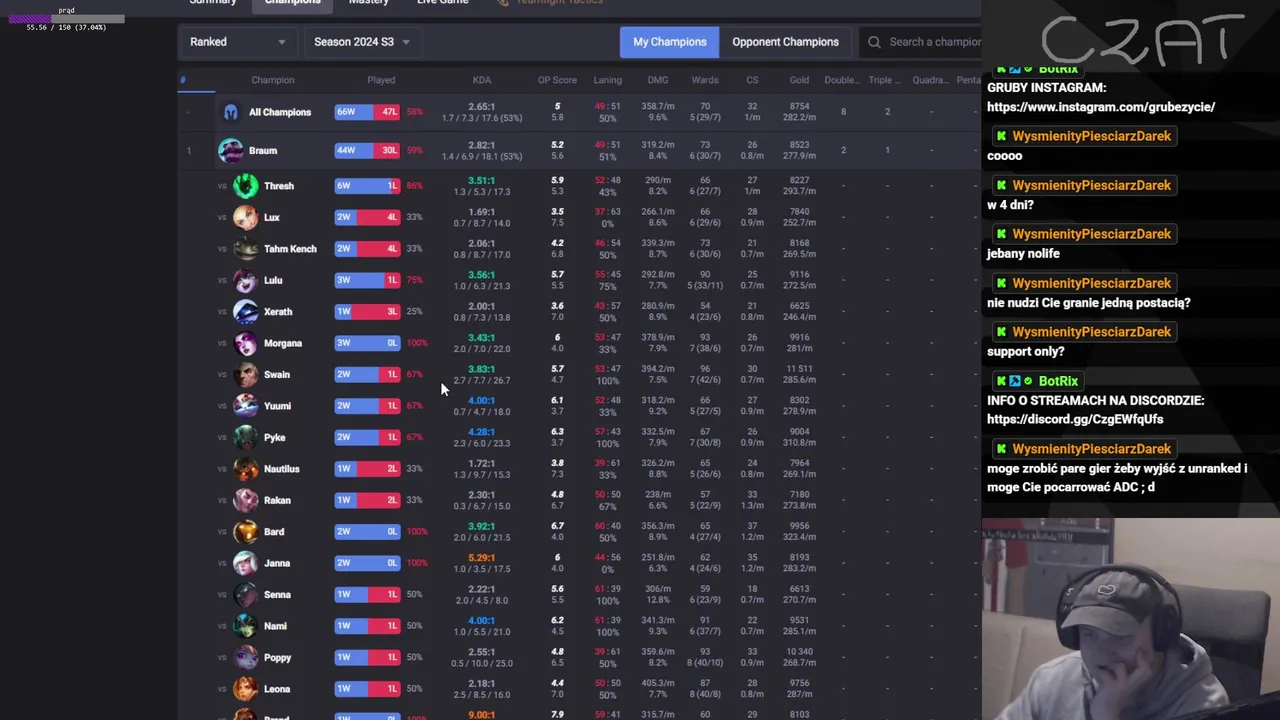Image resolution: width=1280 pixels, height=720 pixels.
Task: Sort by the Gold column header
Action: coord(799,80)
